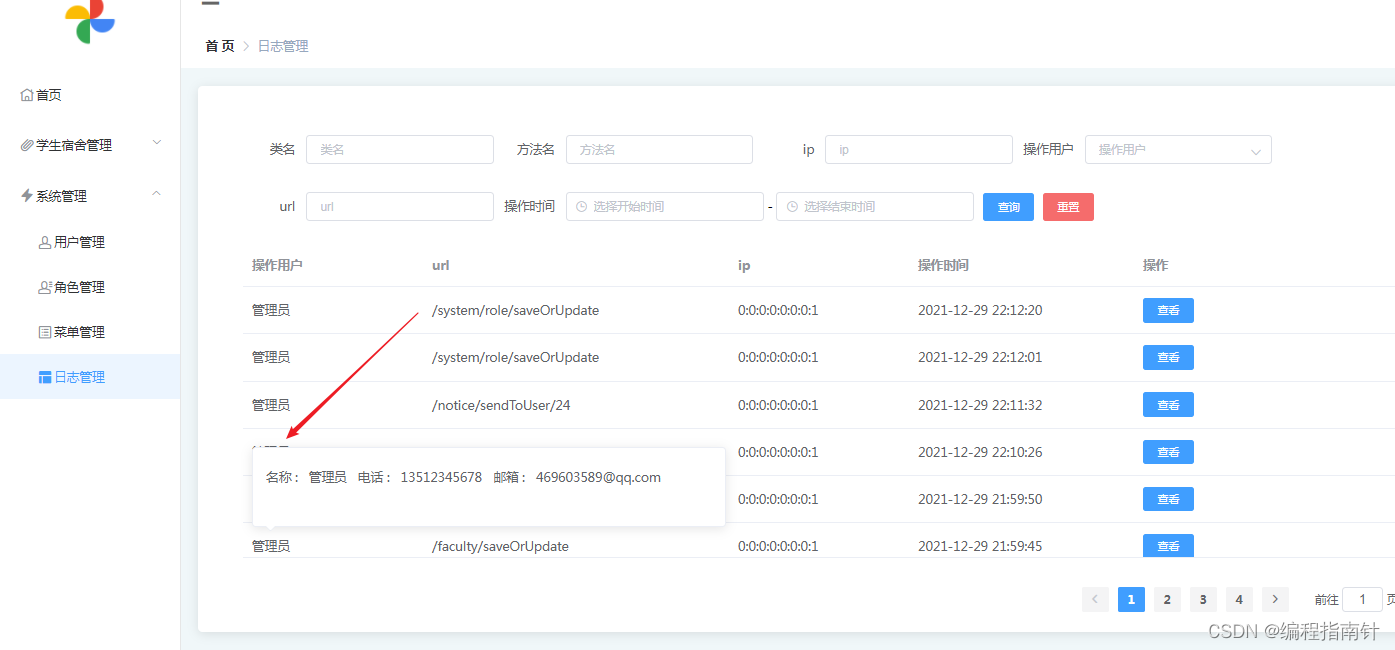Screen dimensions: 1395x650
Task: Click the clock icon in end time field
Action: pyautogui.click(x=792, y=207)
